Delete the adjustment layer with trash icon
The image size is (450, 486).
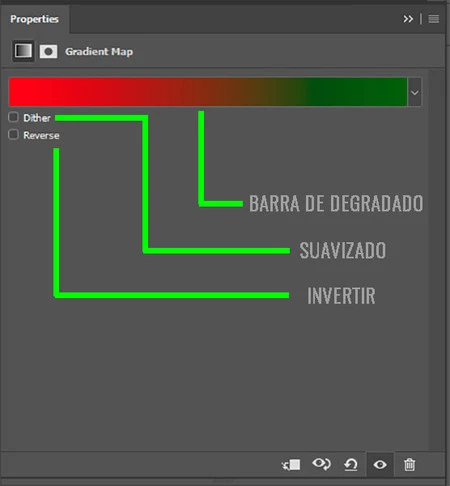tap(410, 465)
